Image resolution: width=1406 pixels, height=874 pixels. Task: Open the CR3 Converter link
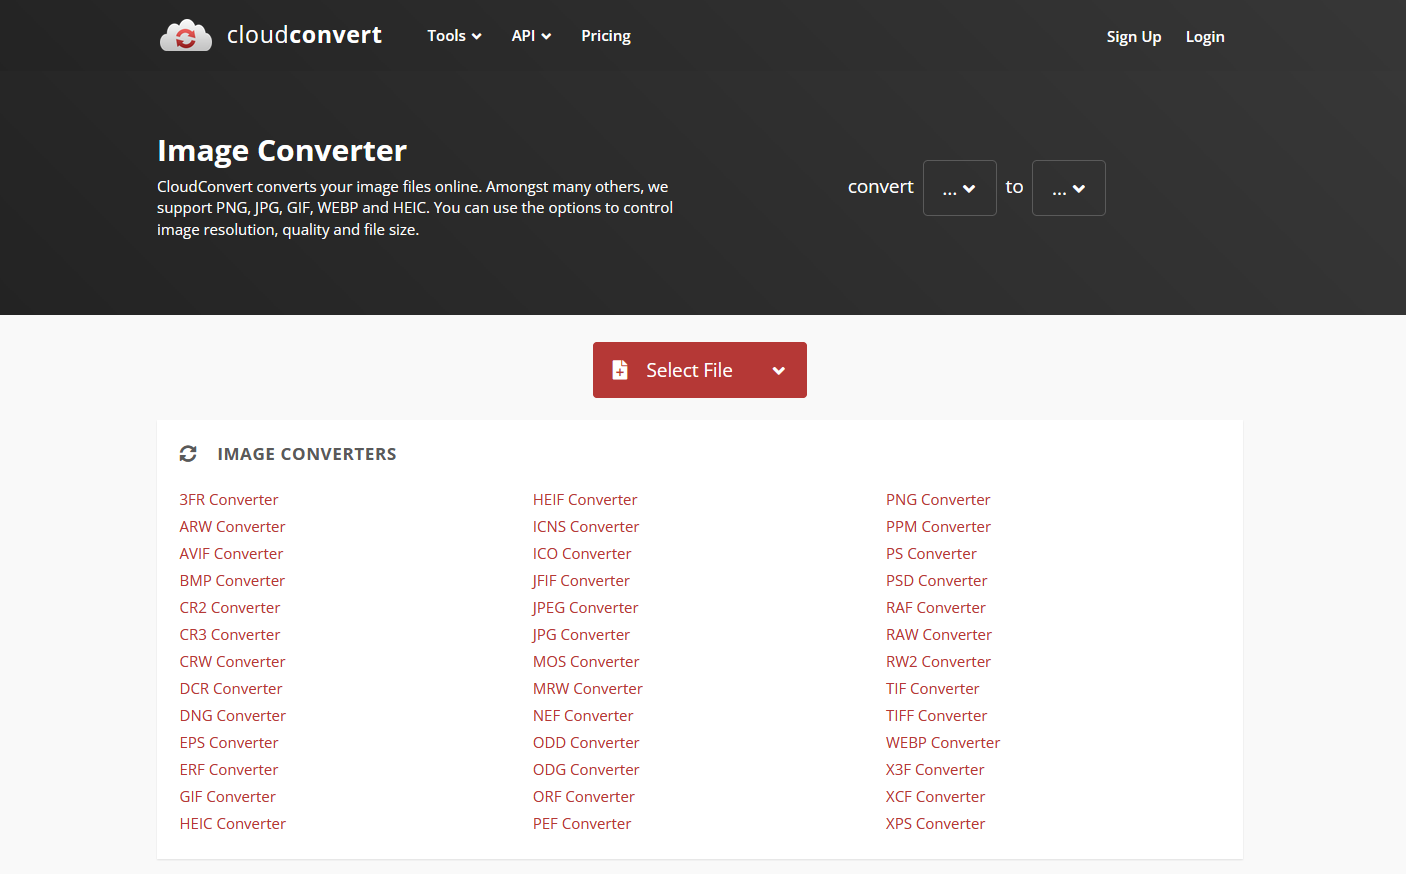[230, 635]
